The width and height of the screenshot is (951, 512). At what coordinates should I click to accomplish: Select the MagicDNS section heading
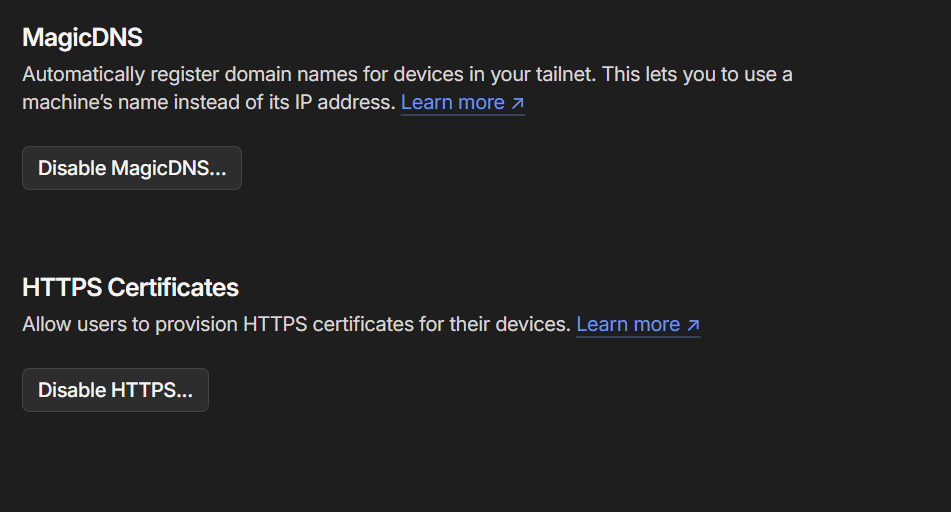pos(82,38)
